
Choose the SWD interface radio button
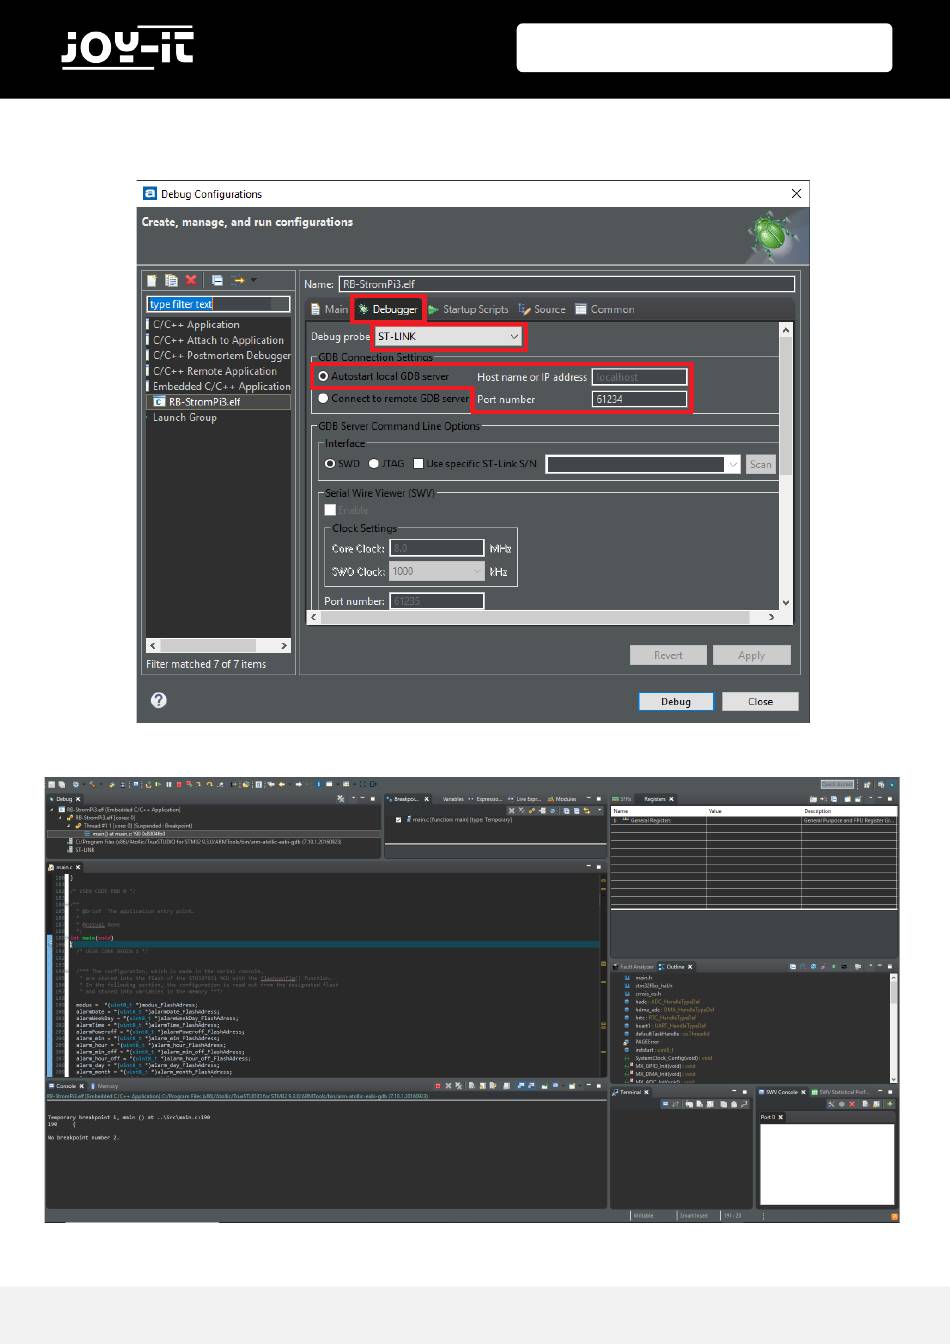(x=330, y=464)
